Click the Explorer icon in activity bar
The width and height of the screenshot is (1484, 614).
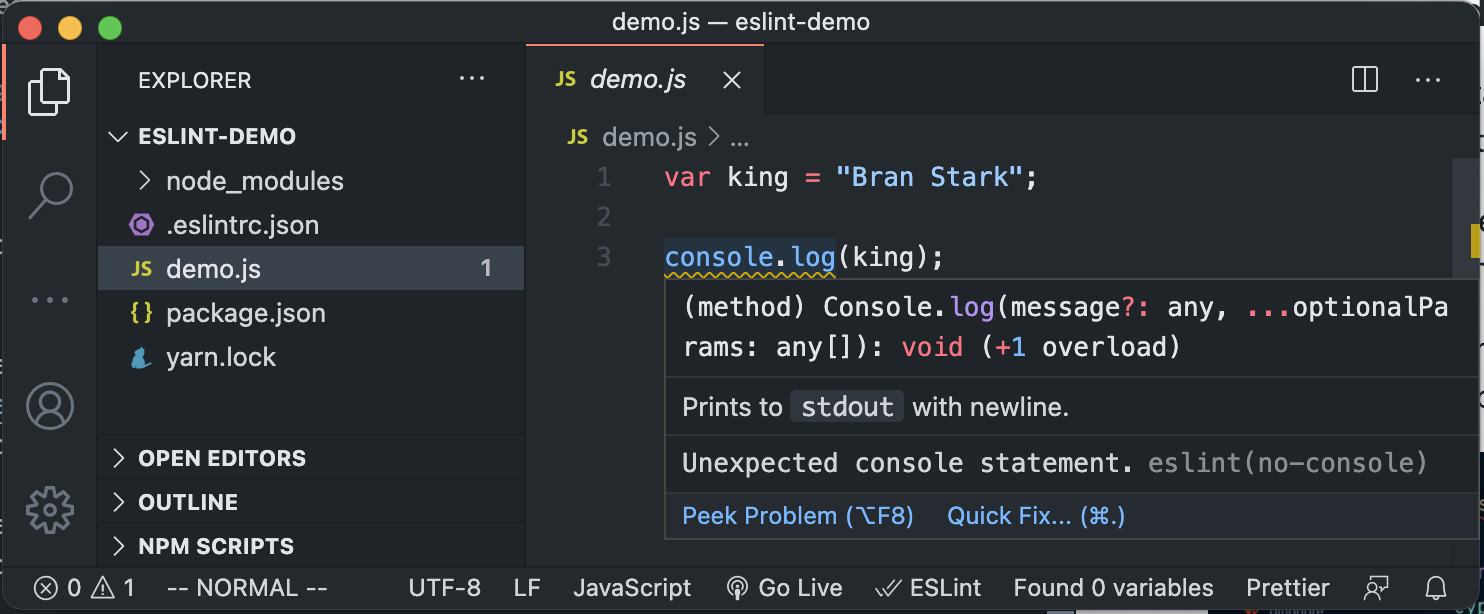click(50, 90)
